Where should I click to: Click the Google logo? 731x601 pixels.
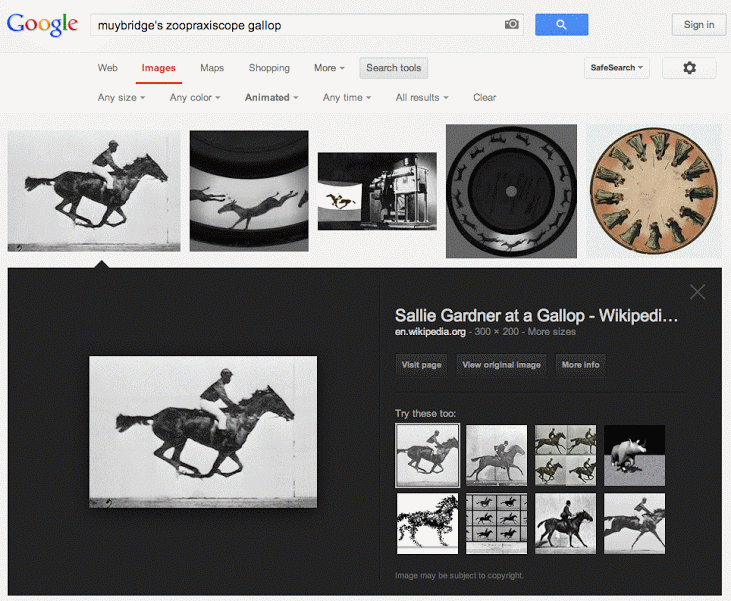click(x=42, y=25)
